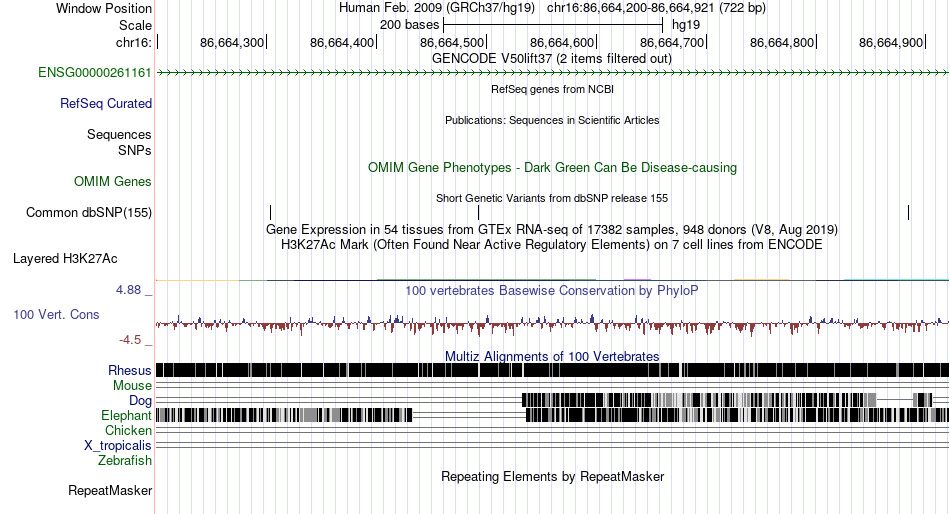Click the 86,664,700 ruler position
This screenshot has height=514, width=950.
[x=672, y=42]
